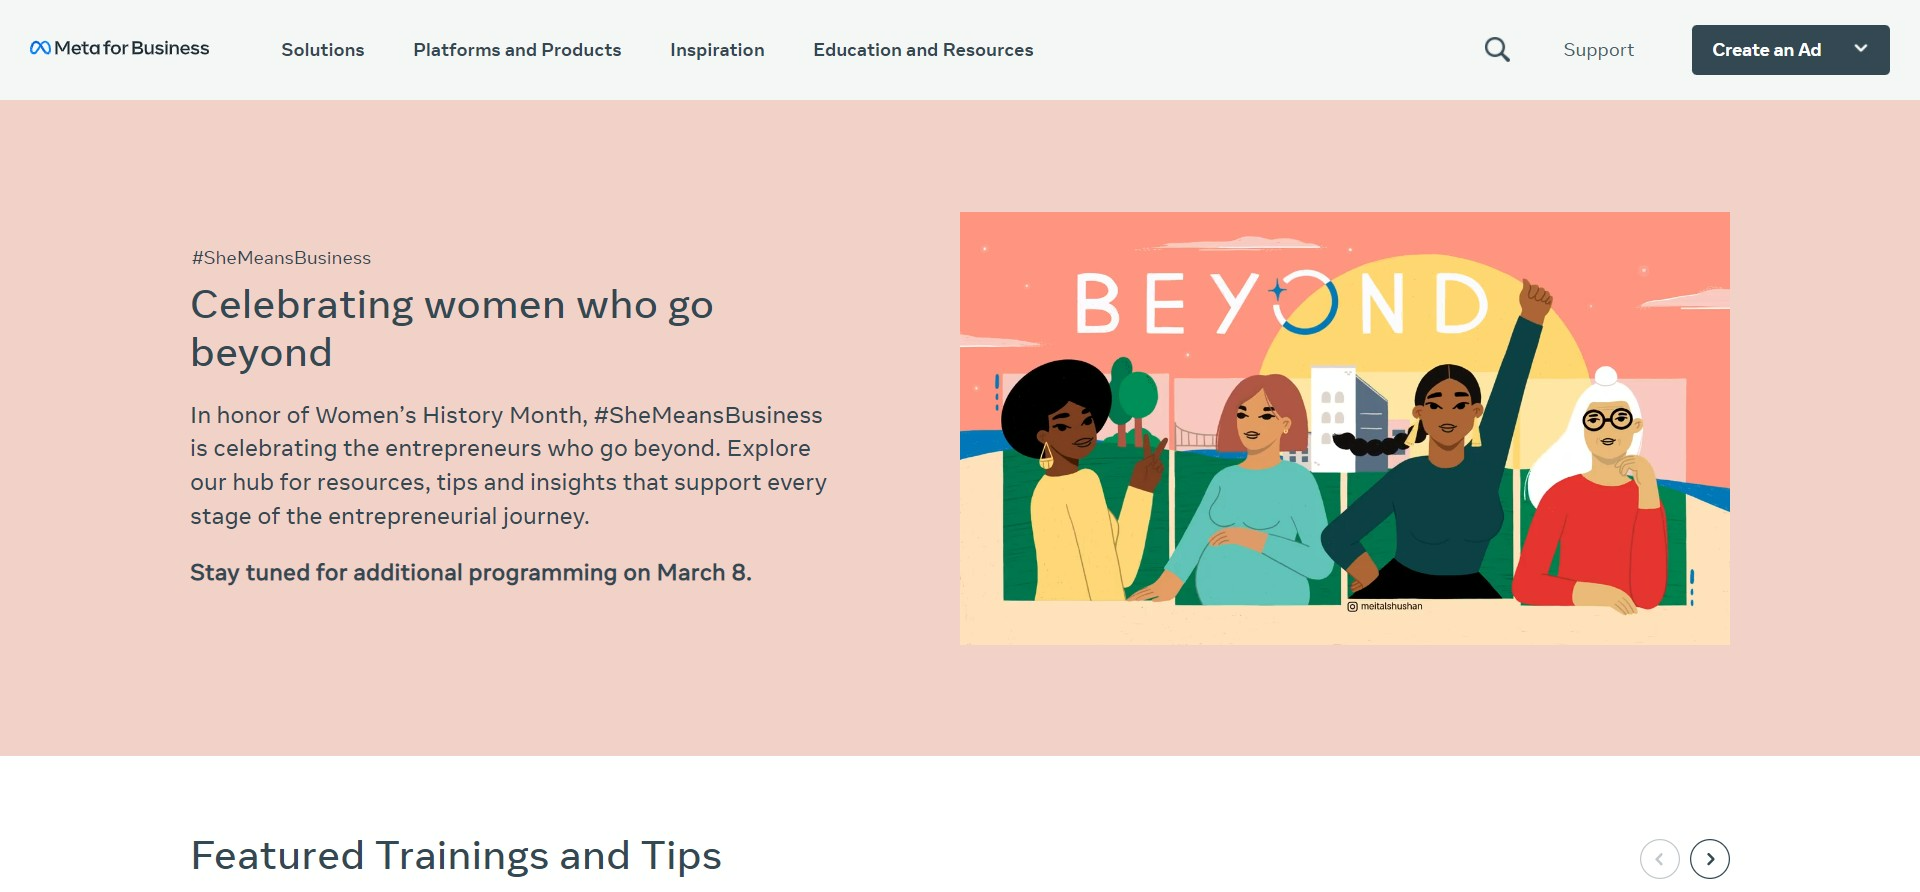Image resolution: width=1920 pixels, height=892 pixels.
Task: Click the #SheMeansBusiness hashtag text
Action: pyautogui.click(x=281, y=258)
